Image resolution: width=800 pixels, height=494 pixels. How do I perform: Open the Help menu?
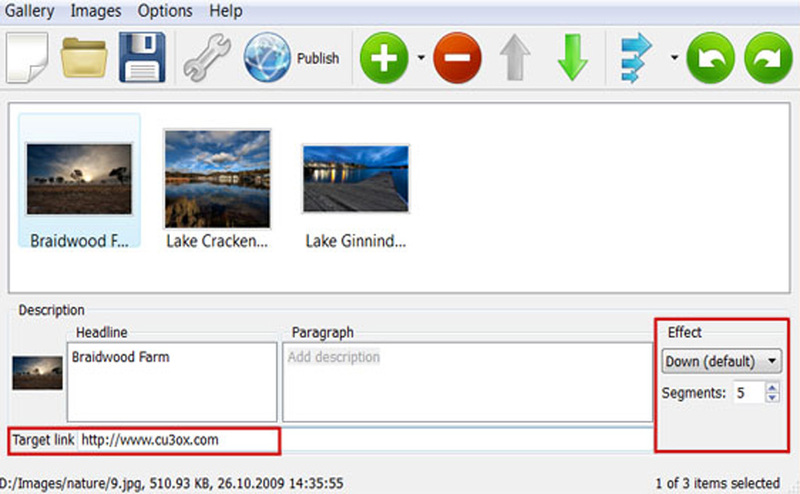tap(226, 11)
